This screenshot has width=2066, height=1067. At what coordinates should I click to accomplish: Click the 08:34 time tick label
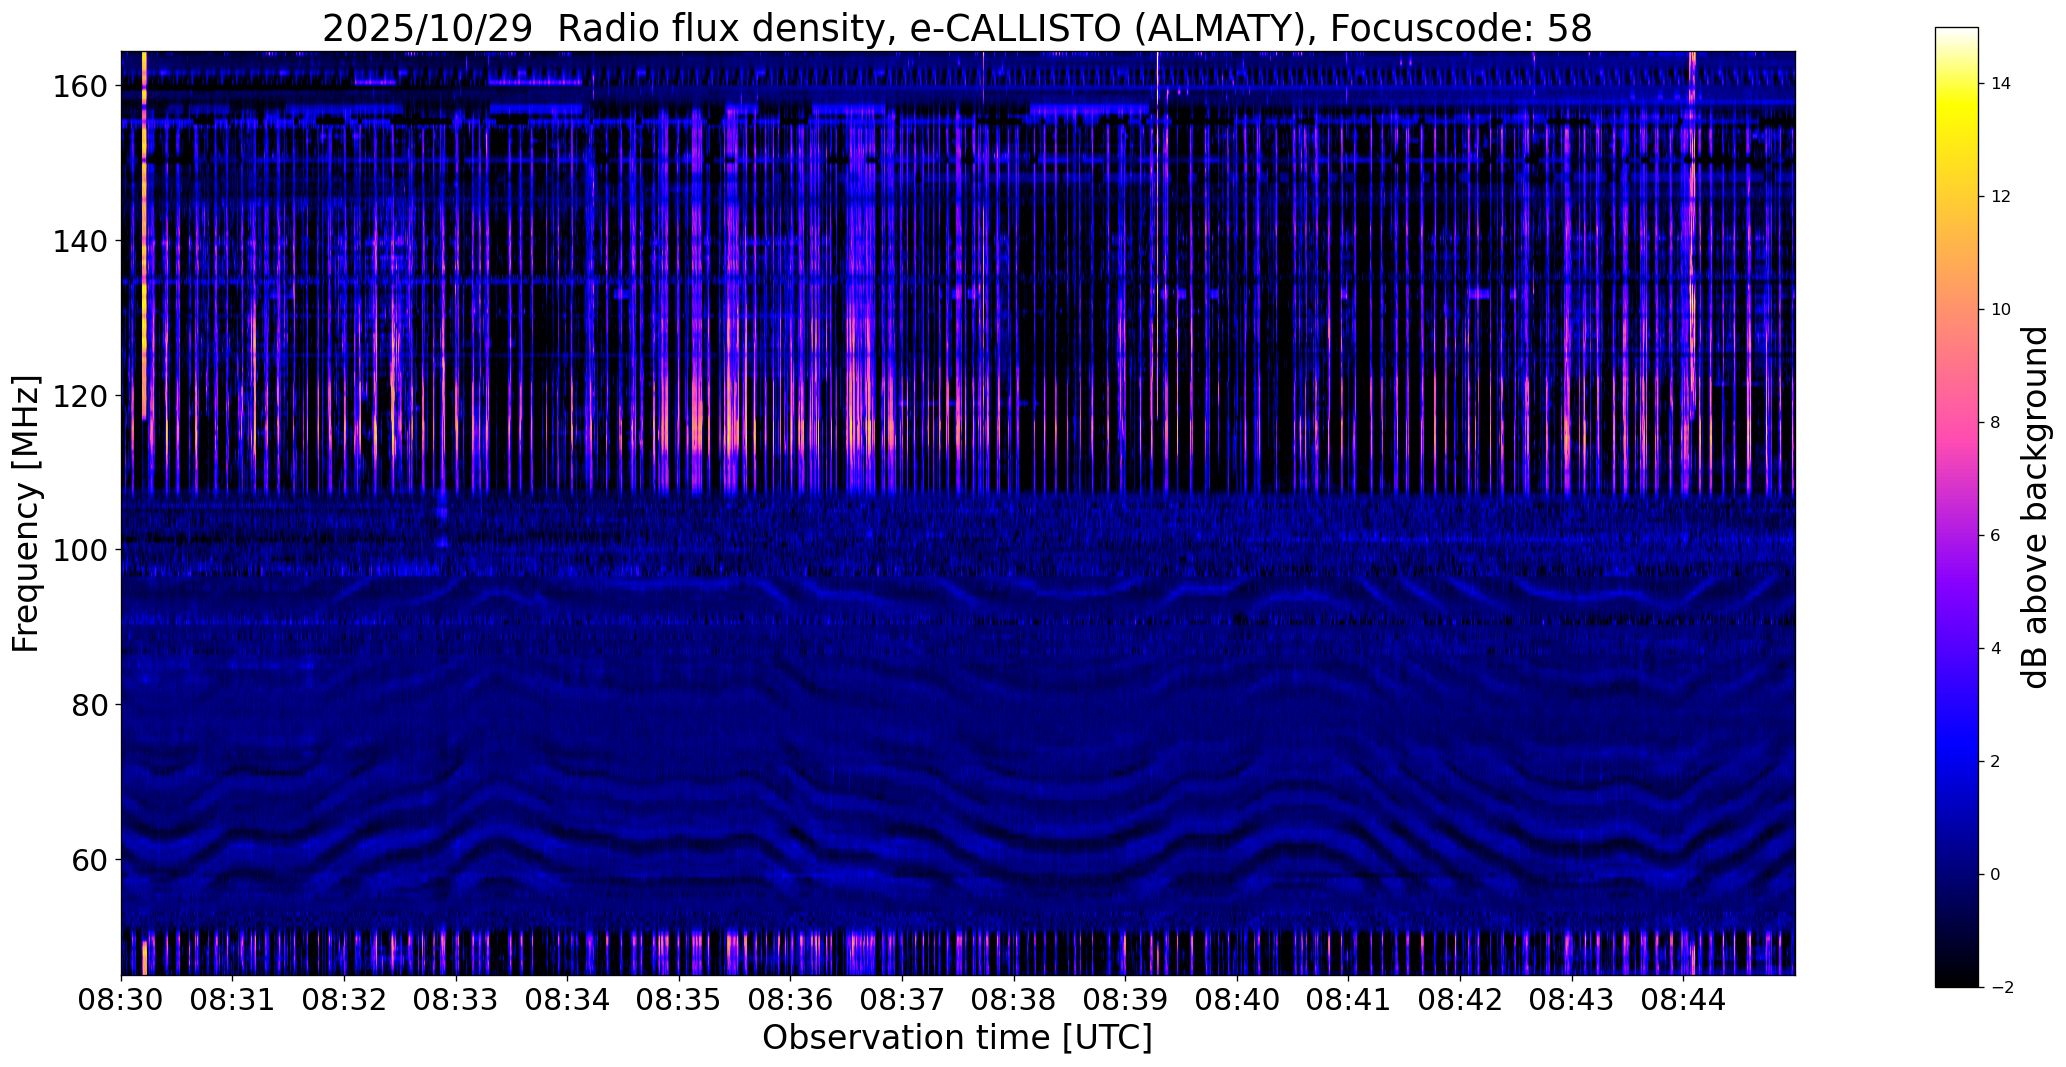567,1001
